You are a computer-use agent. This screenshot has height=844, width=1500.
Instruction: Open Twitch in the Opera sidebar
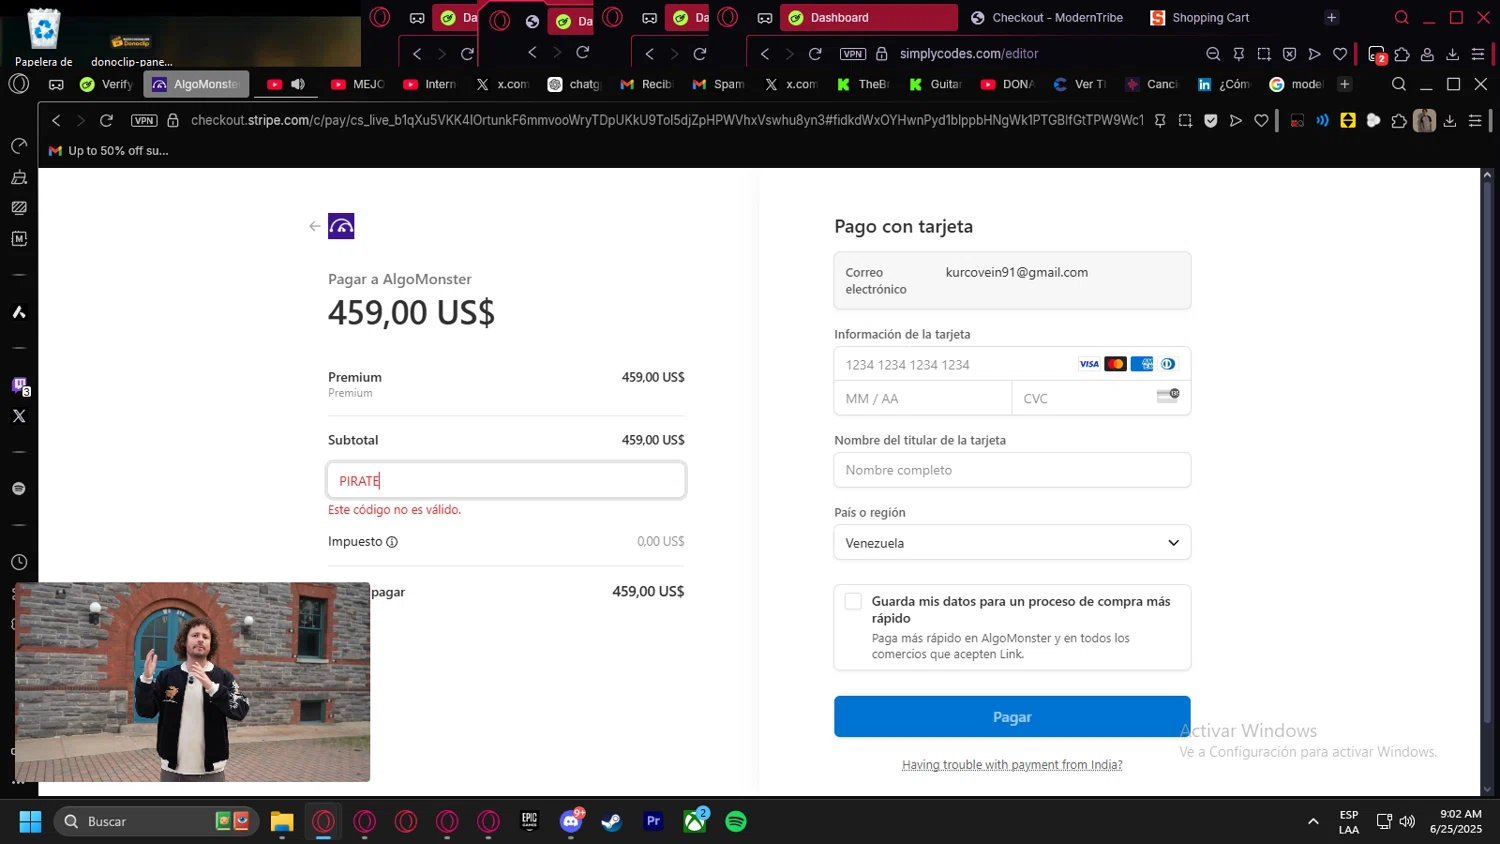[19, 385]
